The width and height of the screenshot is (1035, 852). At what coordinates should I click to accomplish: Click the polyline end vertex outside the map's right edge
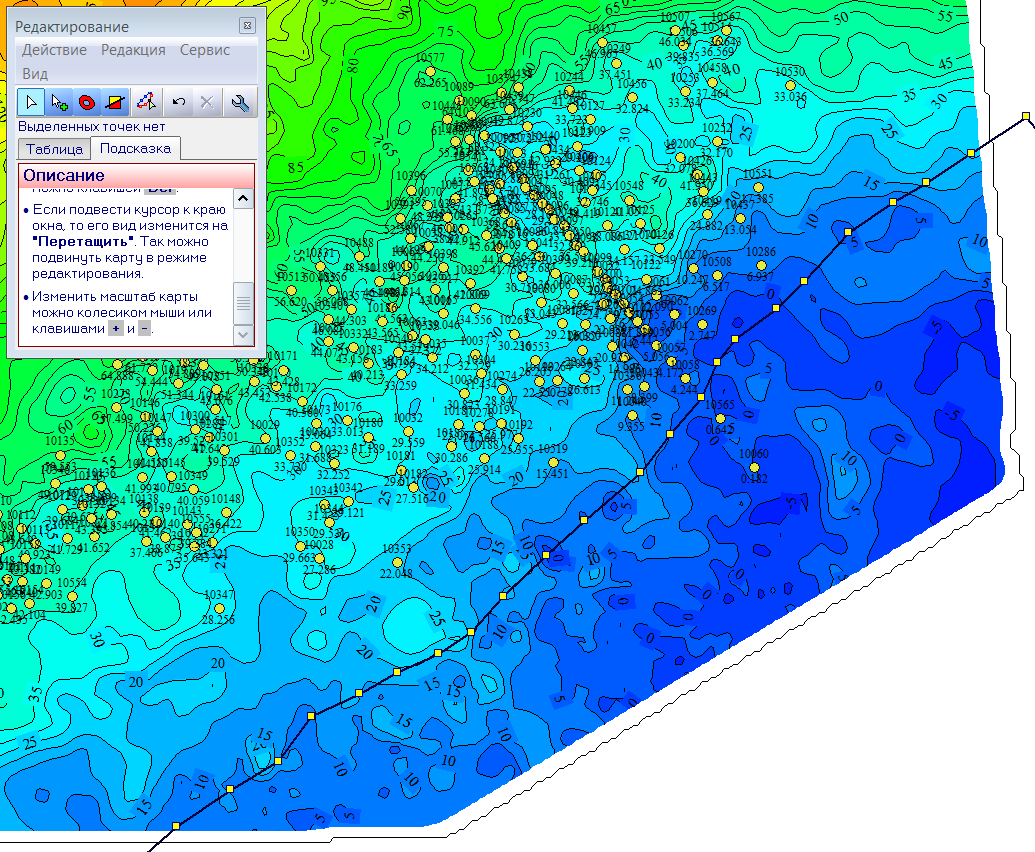1026,116
